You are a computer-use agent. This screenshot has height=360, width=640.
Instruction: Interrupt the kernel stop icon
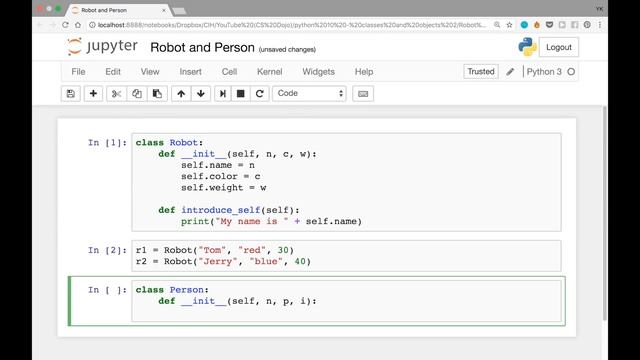click(x=241, y=93)
